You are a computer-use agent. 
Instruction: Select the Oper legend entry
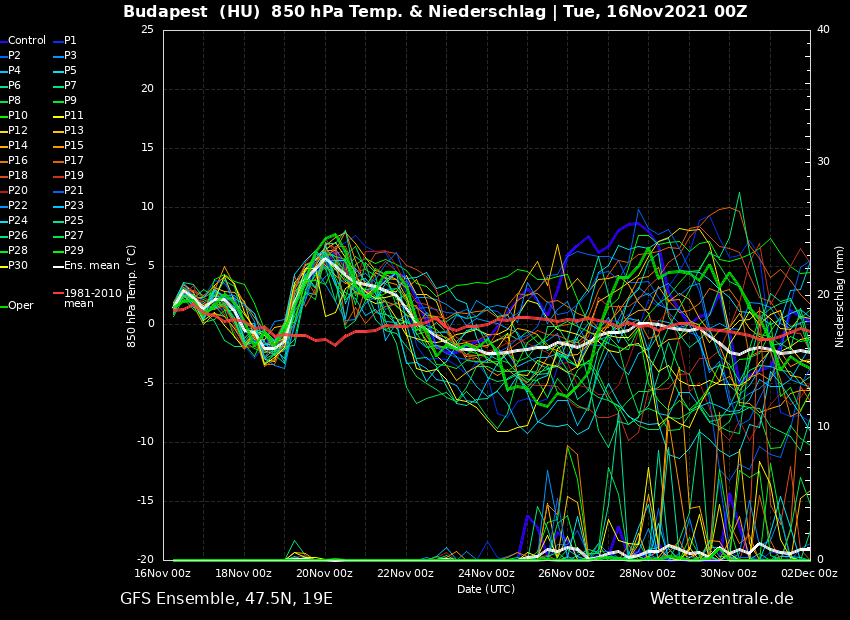click(x=20, y=306)
